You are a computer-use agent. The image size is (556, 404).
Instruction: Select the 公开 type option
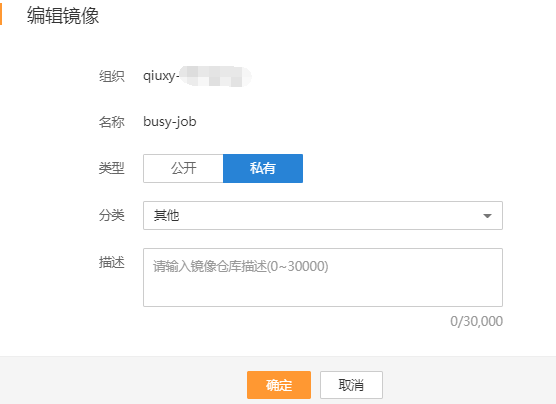[x=183, y=168]
